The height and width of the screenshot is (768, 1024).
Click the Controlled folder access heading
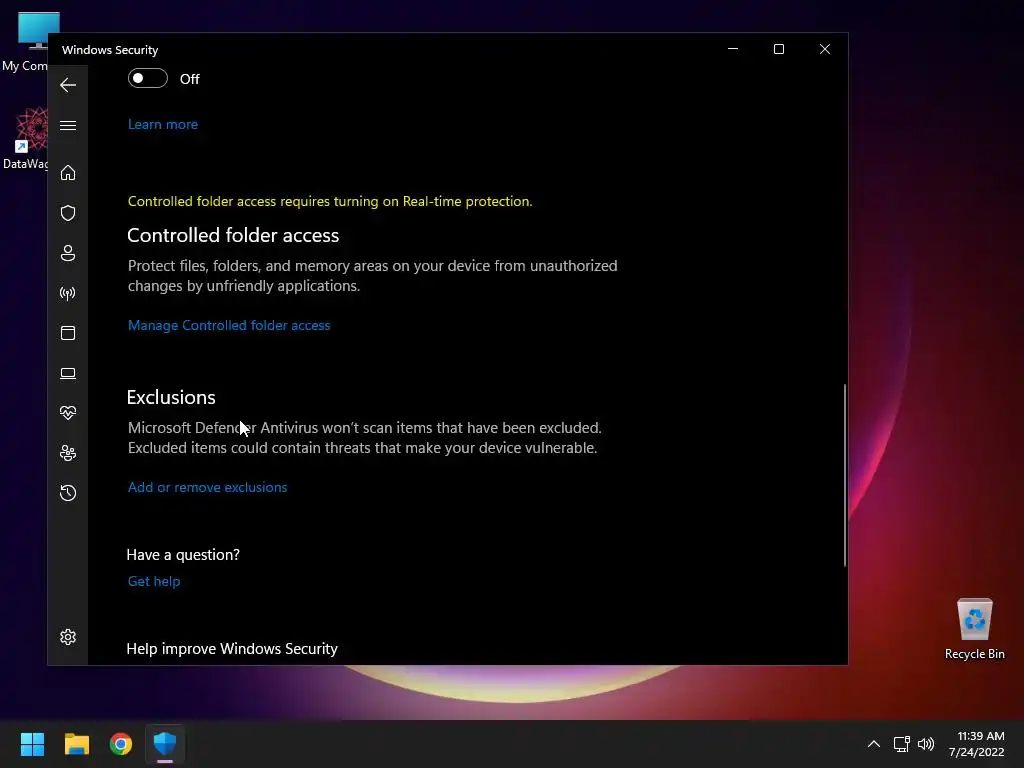[233, 235]
